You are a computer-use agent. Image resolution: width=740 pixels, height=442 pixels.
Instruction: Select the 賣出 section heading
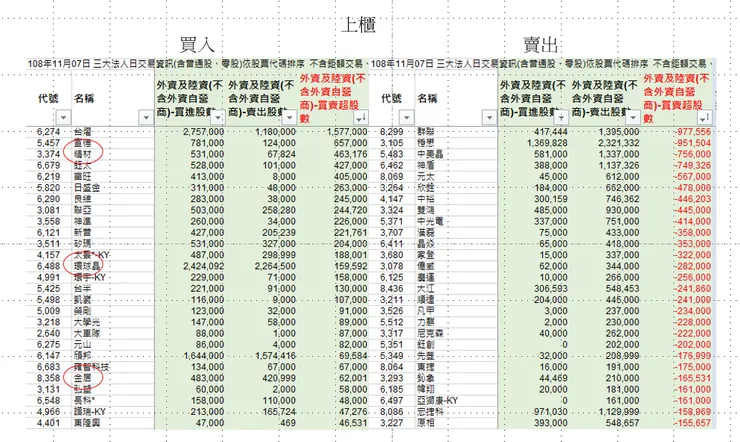541,45
